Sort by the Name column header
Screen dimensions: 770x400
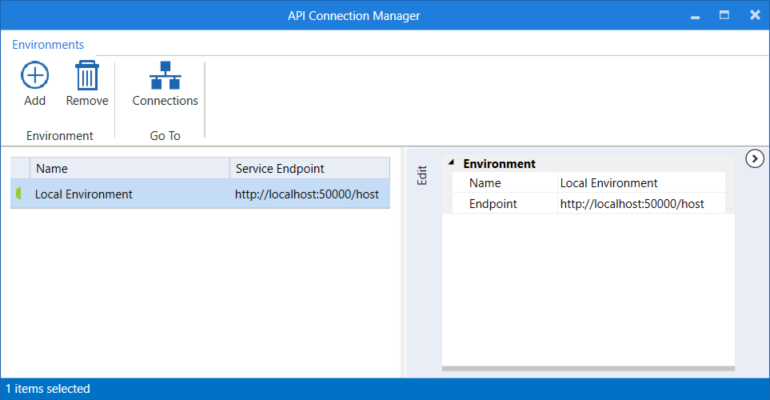130,169
